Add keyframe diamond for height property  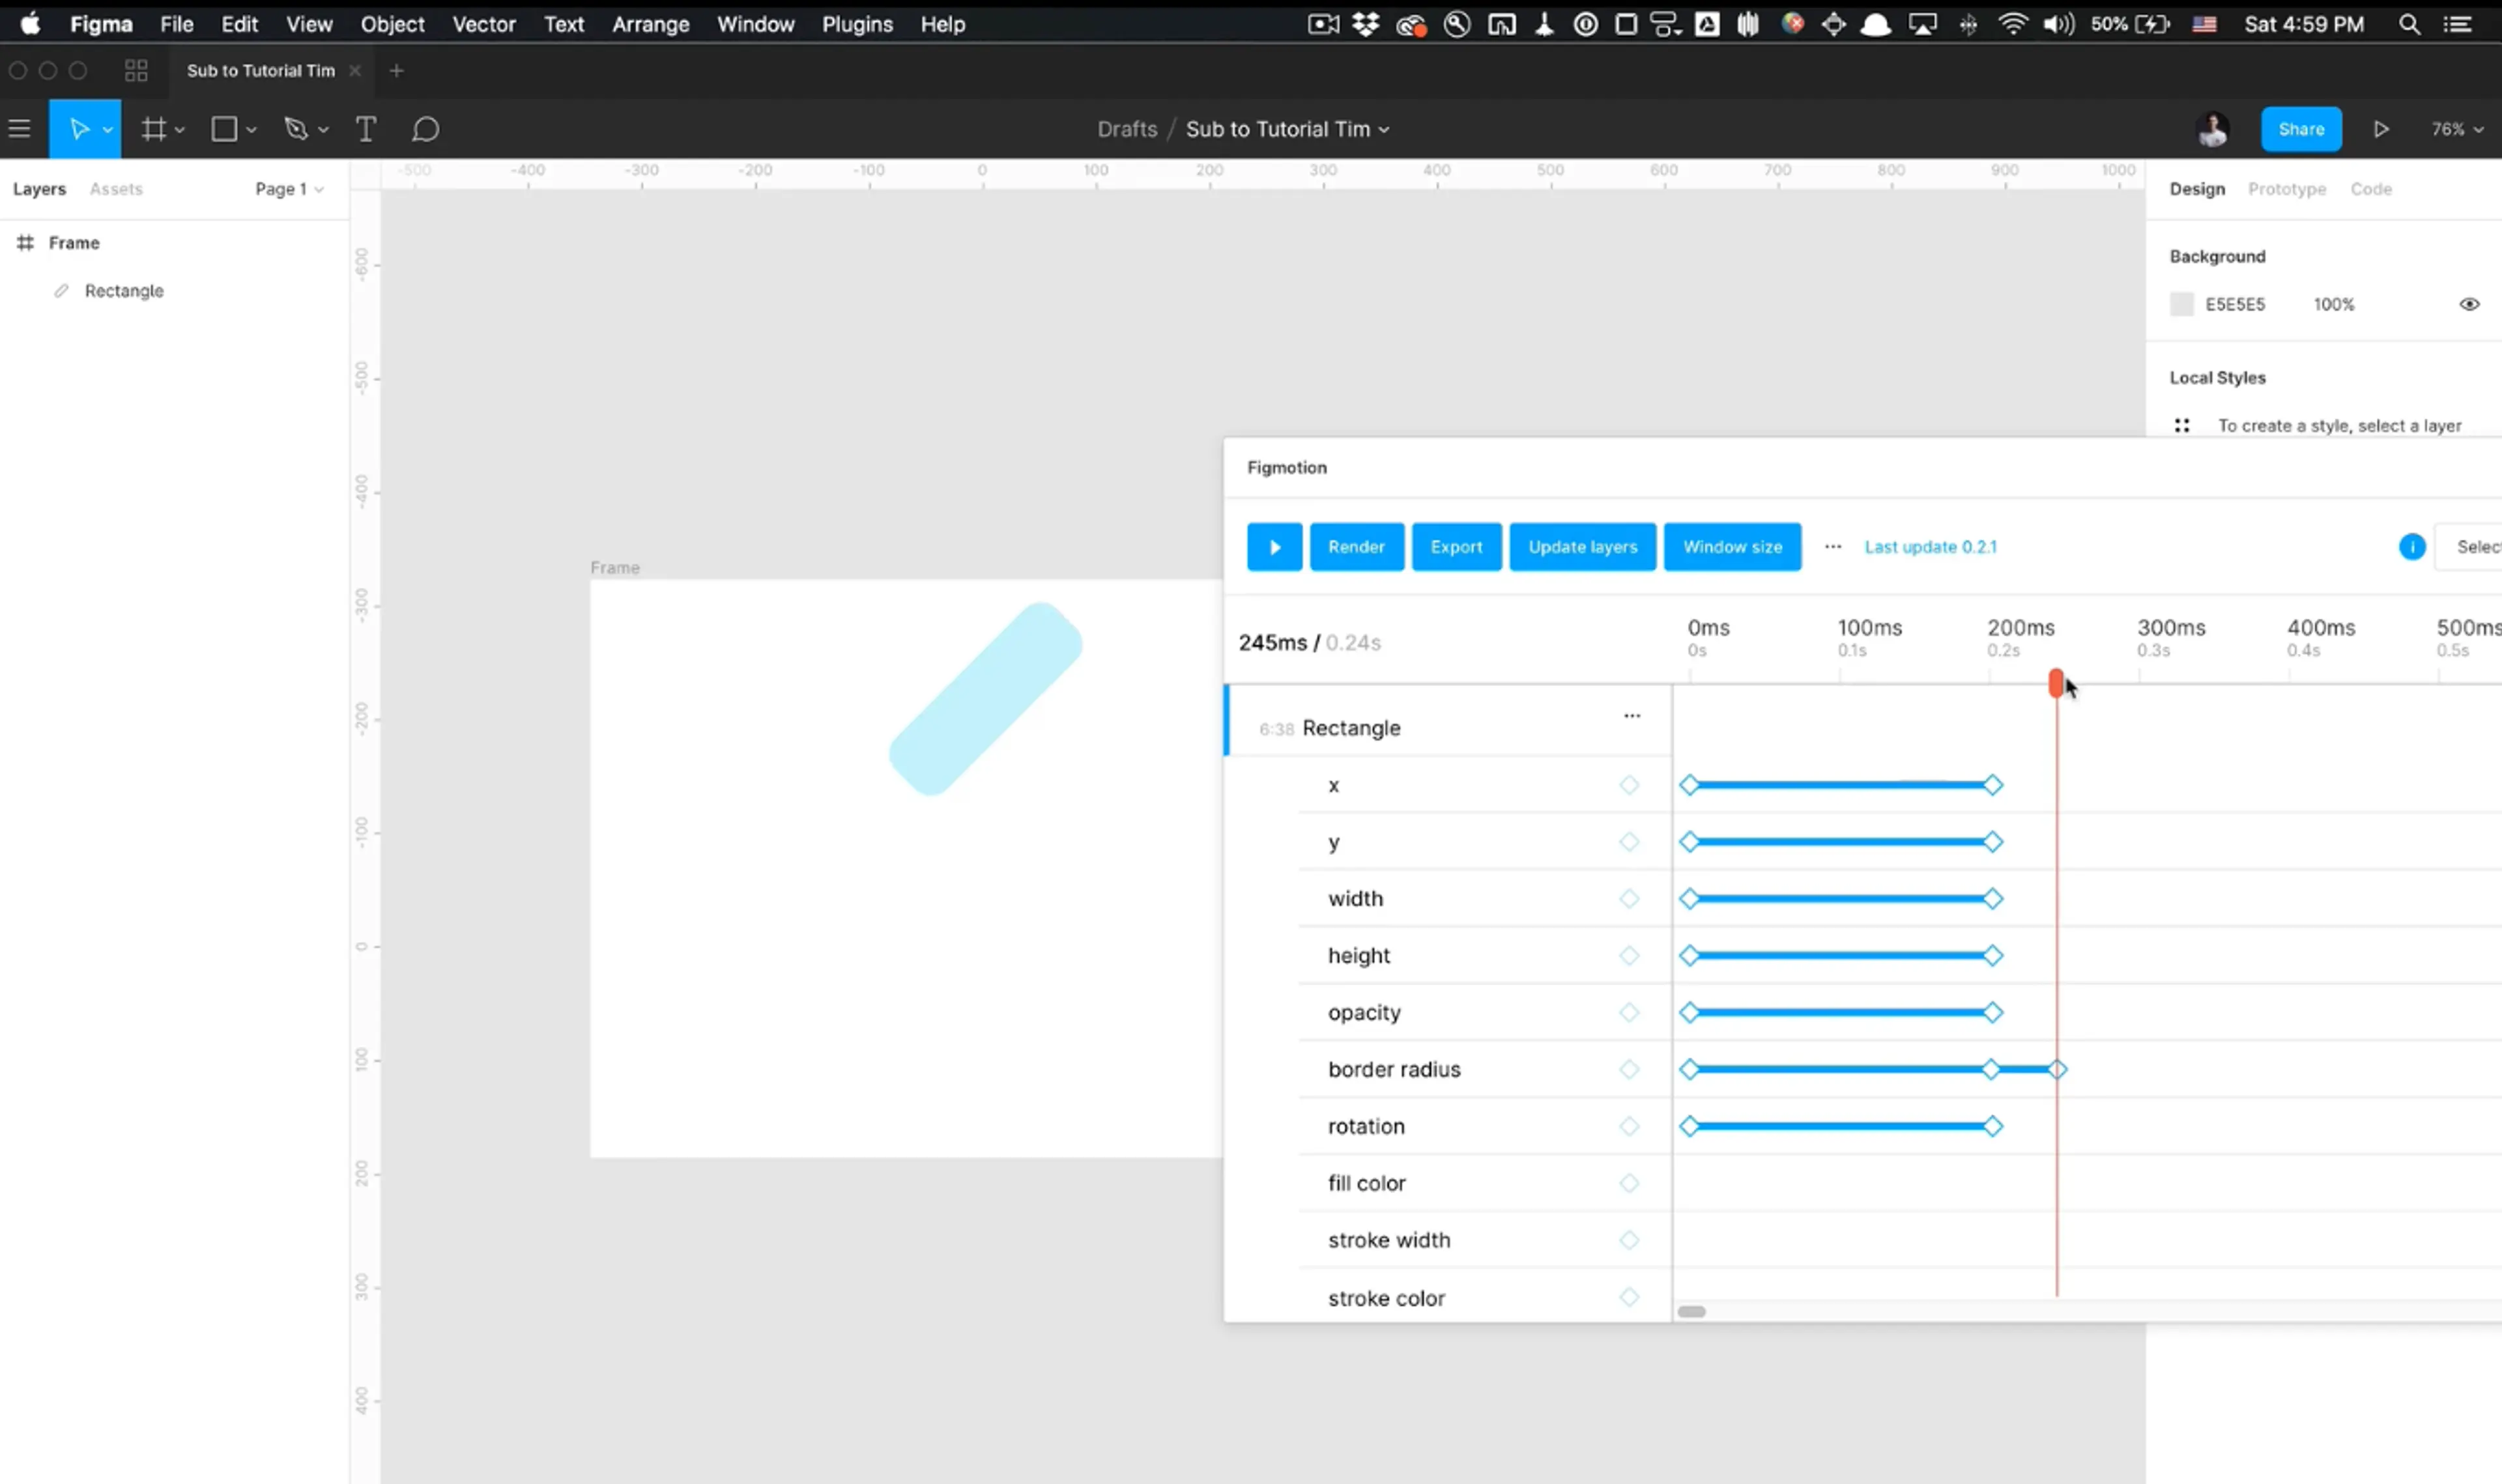[1628, 956]
